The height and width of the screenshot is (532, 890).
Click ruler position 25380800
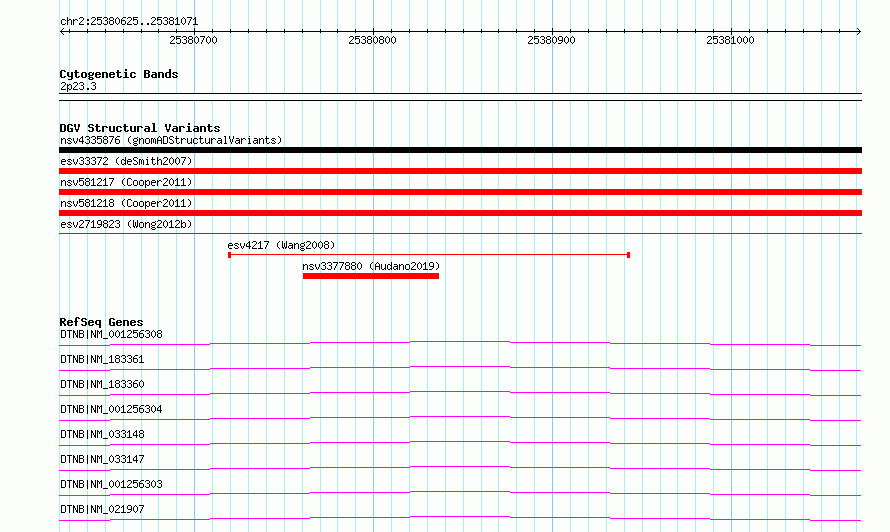pos(372,40)
